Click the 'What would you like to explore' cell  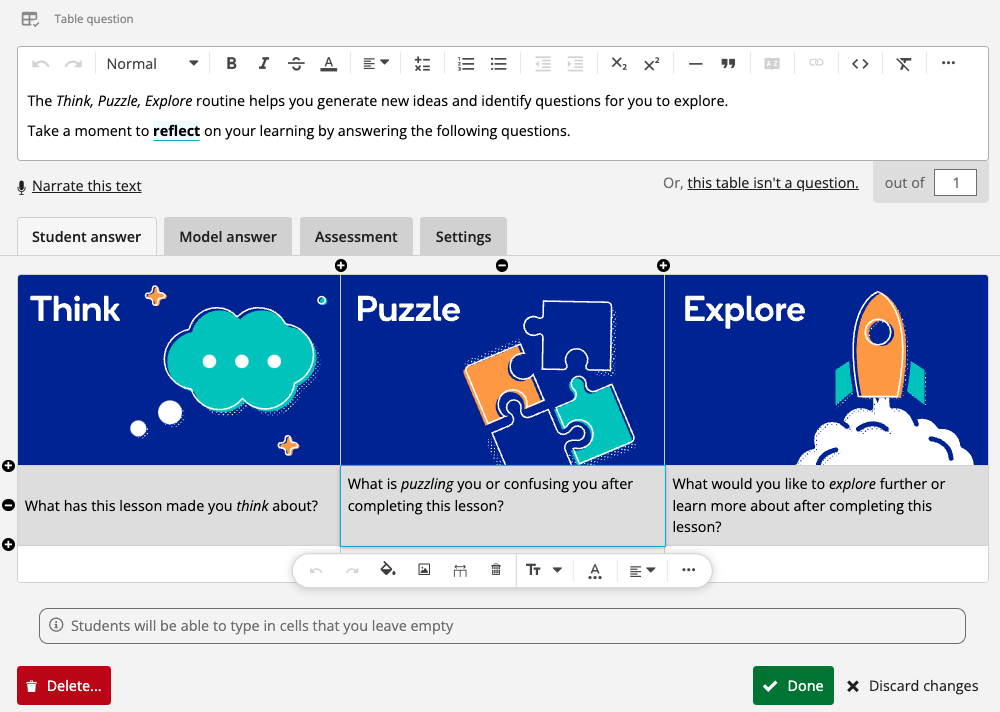[827, 505]
